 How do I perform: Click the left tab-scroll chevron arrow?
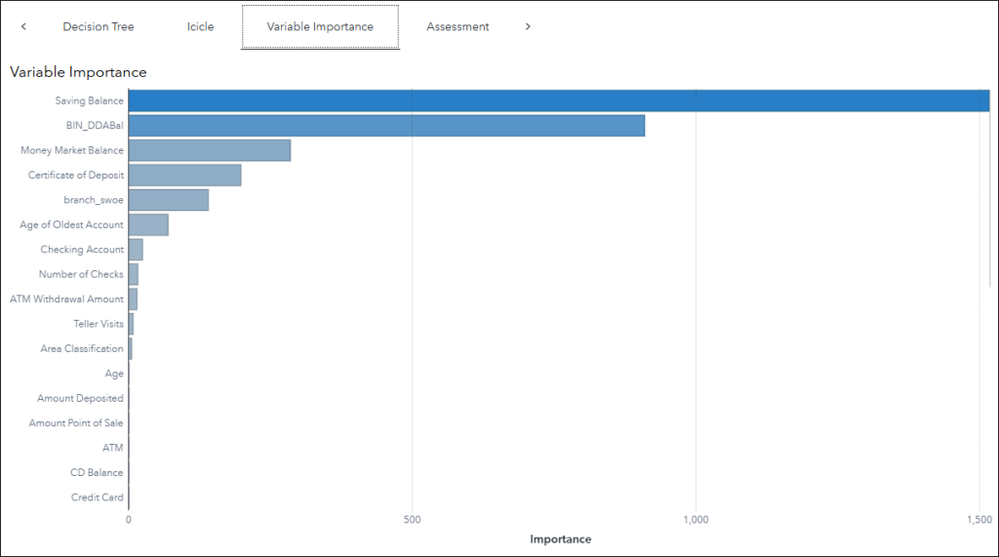pyautogui.click(x=24, y=27)
